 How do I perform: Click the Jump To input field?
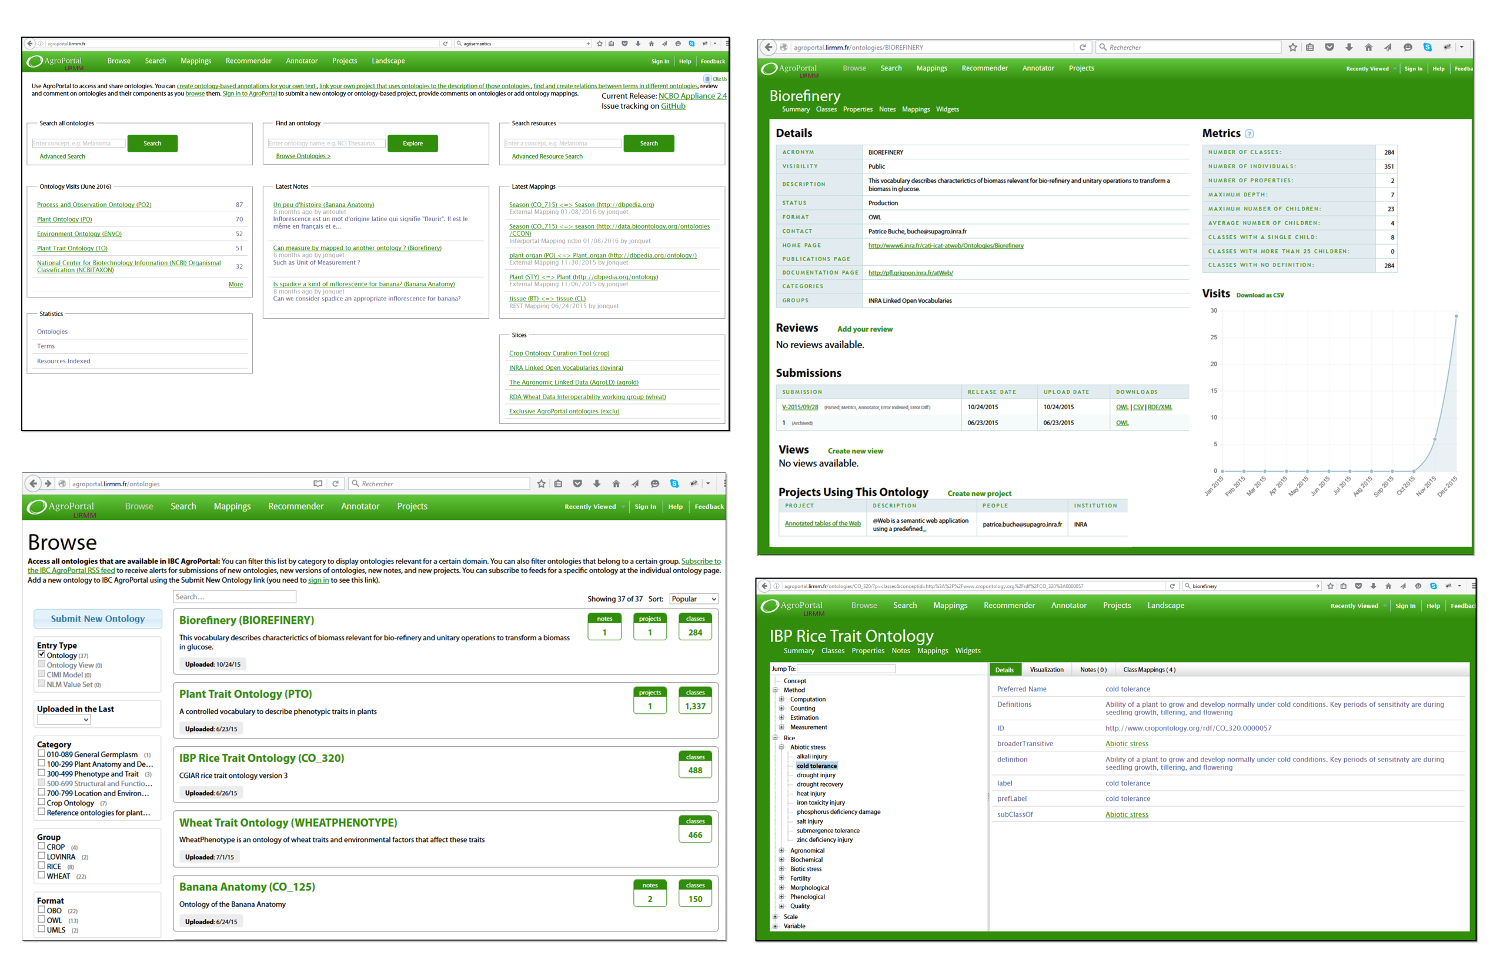coord(846,669)
